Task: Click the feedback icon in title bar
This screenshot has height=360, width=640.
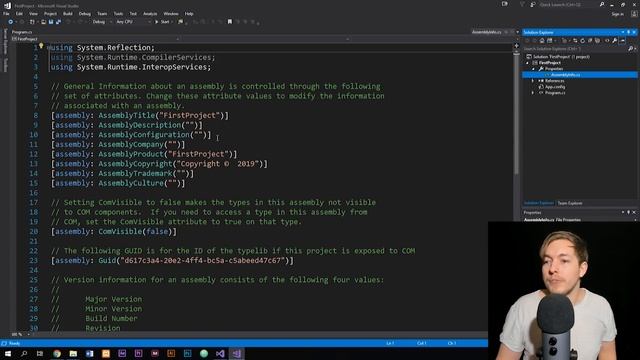Action: click(533, 4)
